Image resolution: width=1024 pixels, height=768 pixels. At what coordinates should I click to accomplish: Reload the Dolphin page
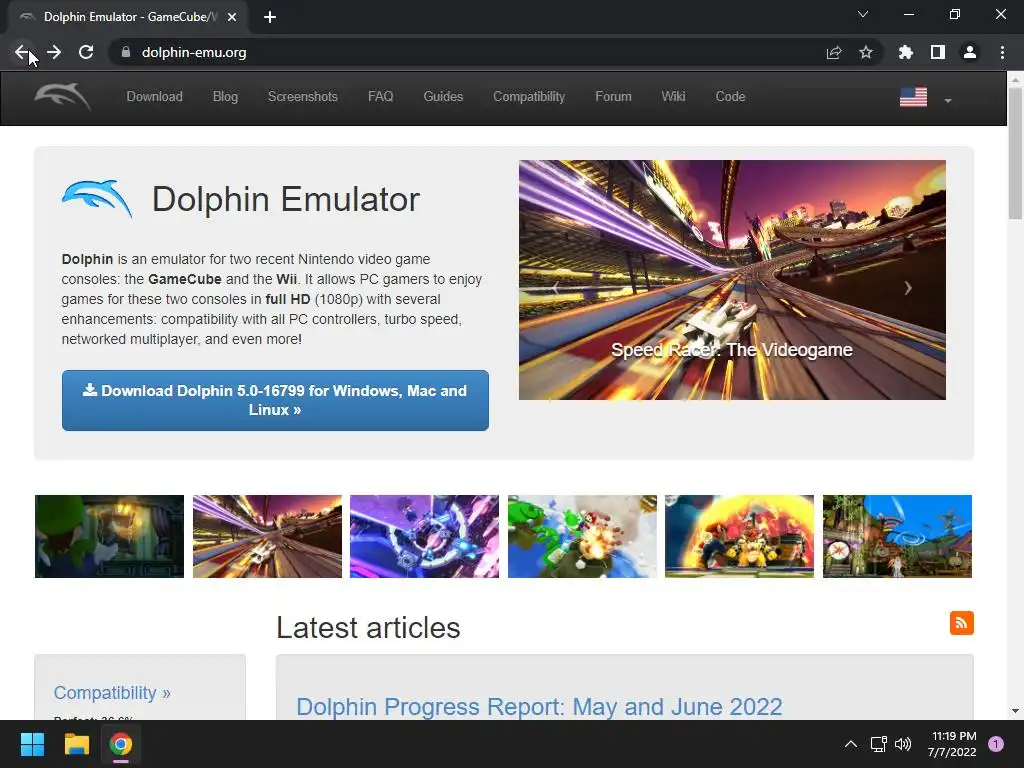[86, 52]
